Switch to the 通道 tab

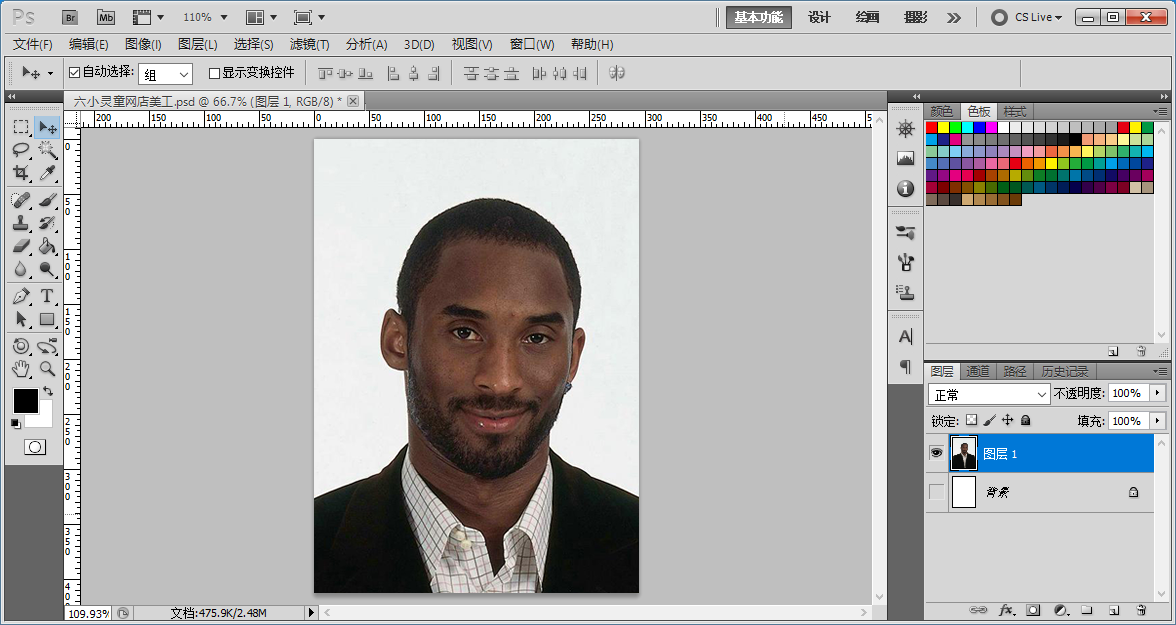tap(978, 371)
